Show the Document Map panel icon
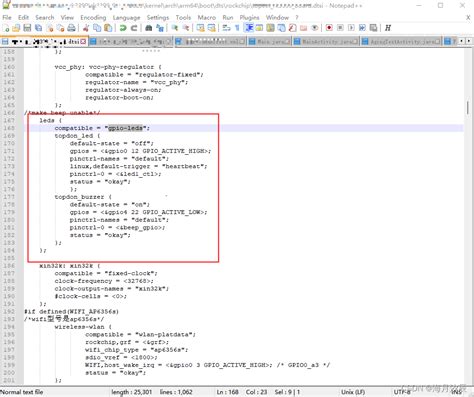Viewport: 474px width, 397px height. click(x=270, y=28)
